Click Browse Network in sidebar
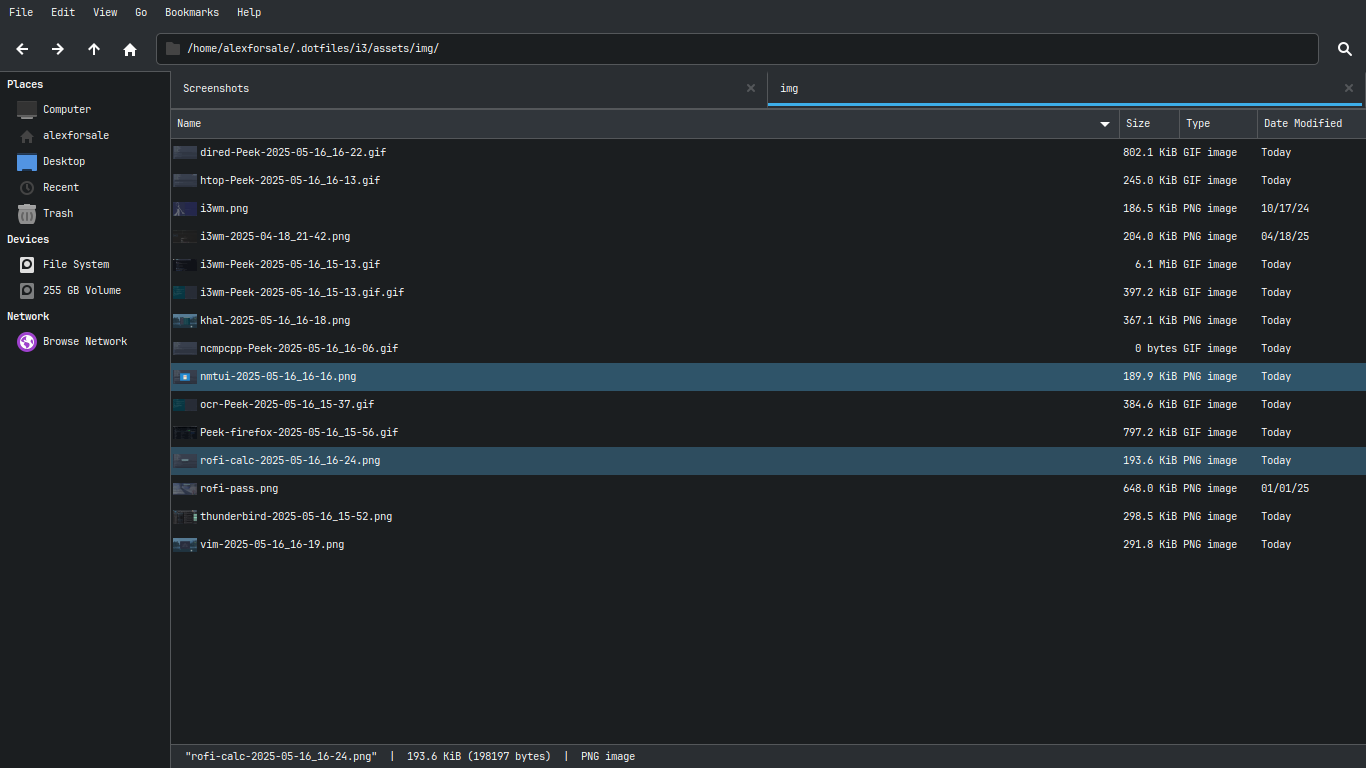1366x768 pixels. (85, 341)
